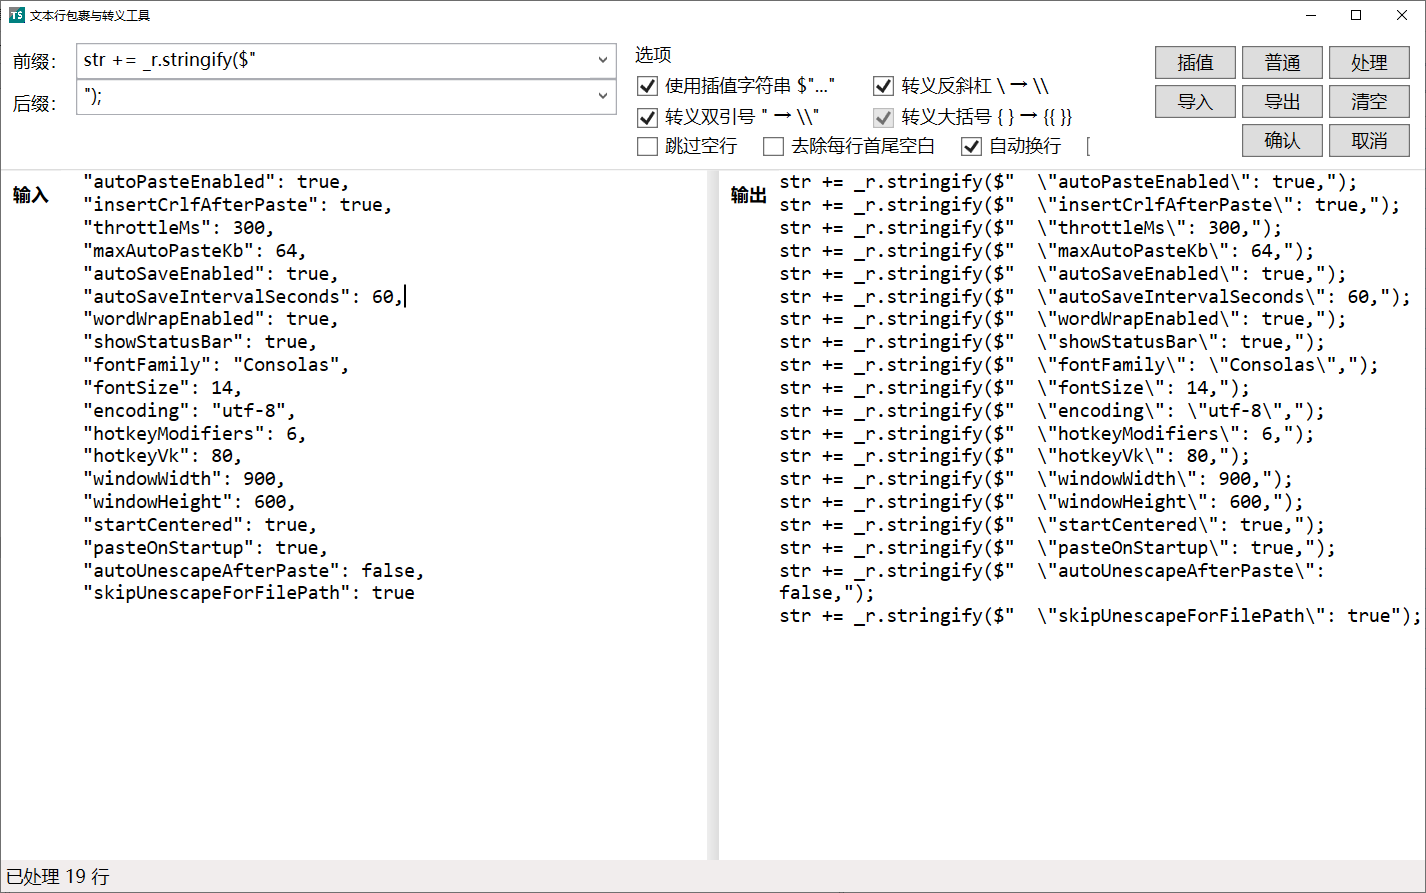Screen dimensions: 1426x893
Task: Click the 选项 options group label
Action: coord(653,55)
